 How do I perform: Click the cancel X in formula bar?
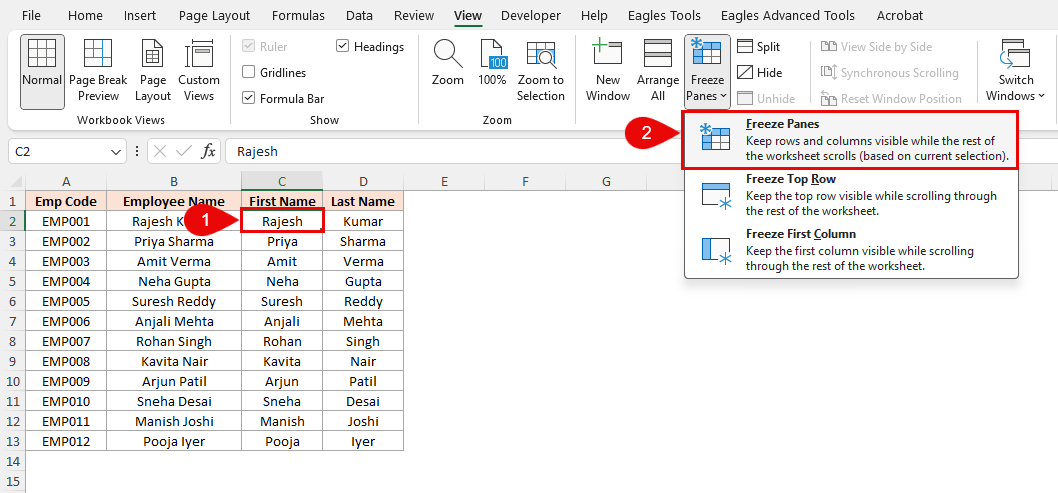pos(160,151)
